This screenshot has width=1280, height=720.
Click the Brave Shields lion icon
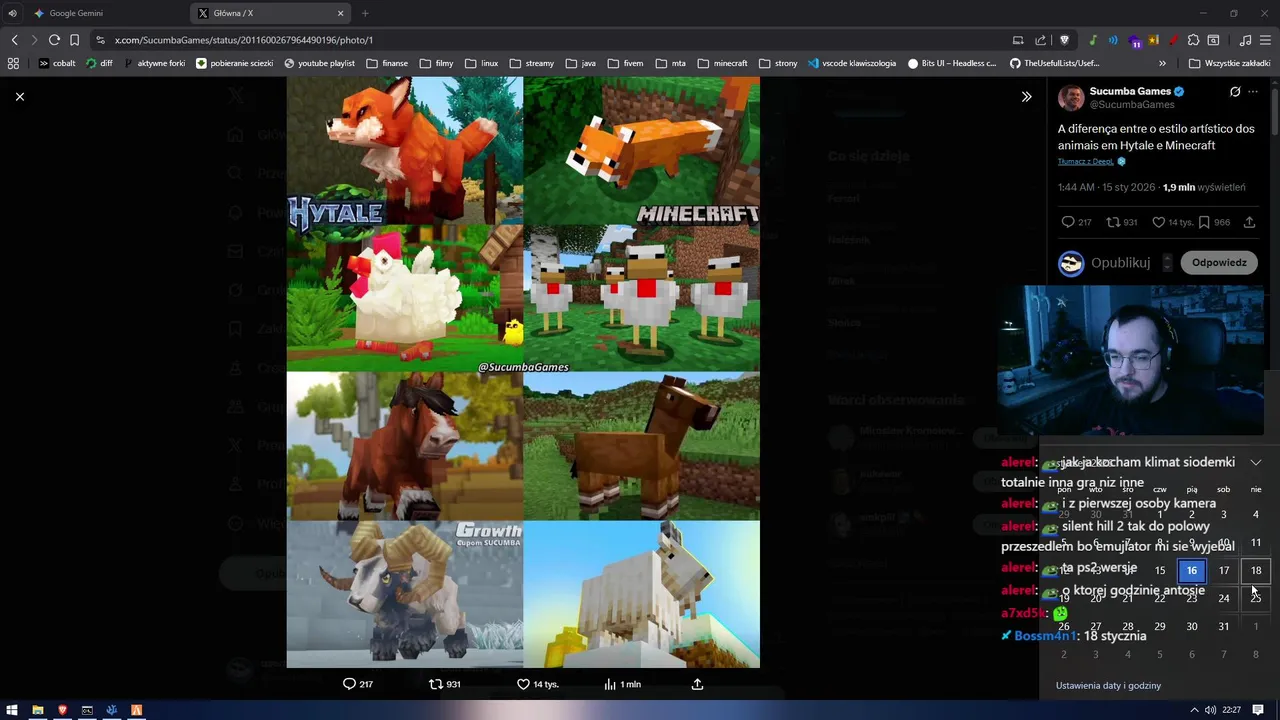[x=1064, y=40]
